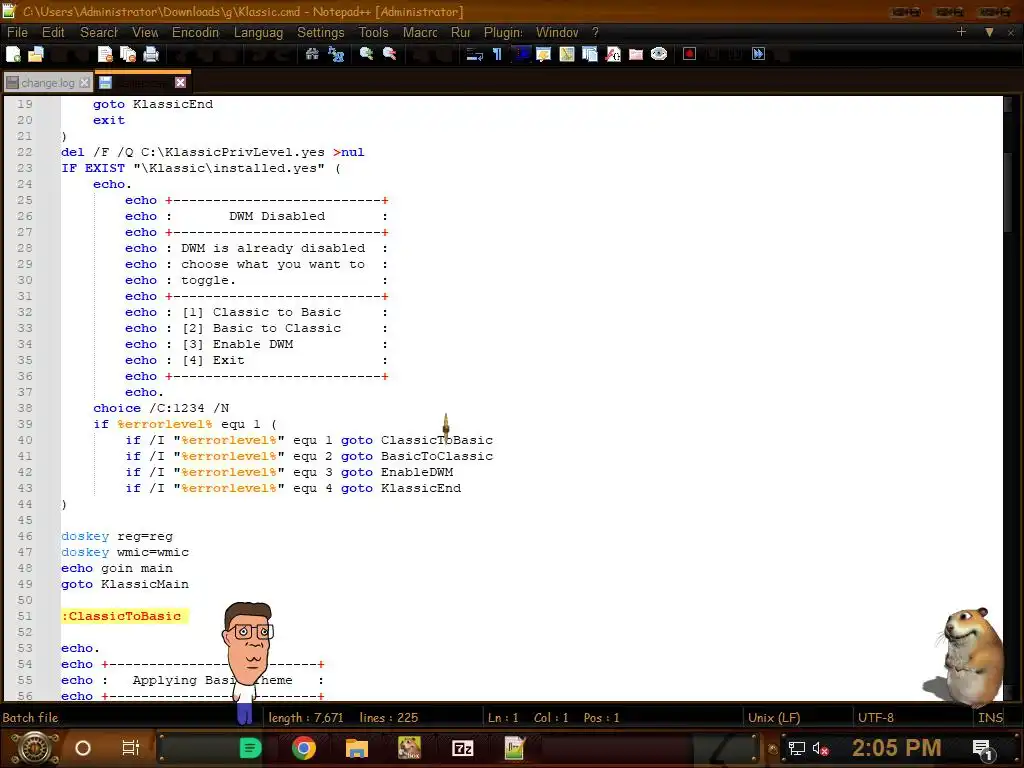1024x768 pixels.
Task: Click line number 38 in the margin
Action: point(25,408)
